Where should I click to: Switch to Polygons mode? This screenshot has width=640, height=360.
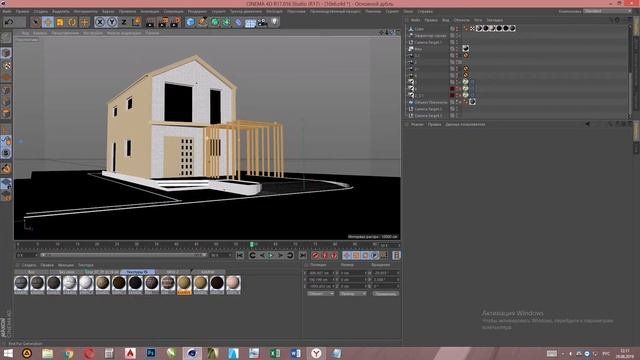6,113
